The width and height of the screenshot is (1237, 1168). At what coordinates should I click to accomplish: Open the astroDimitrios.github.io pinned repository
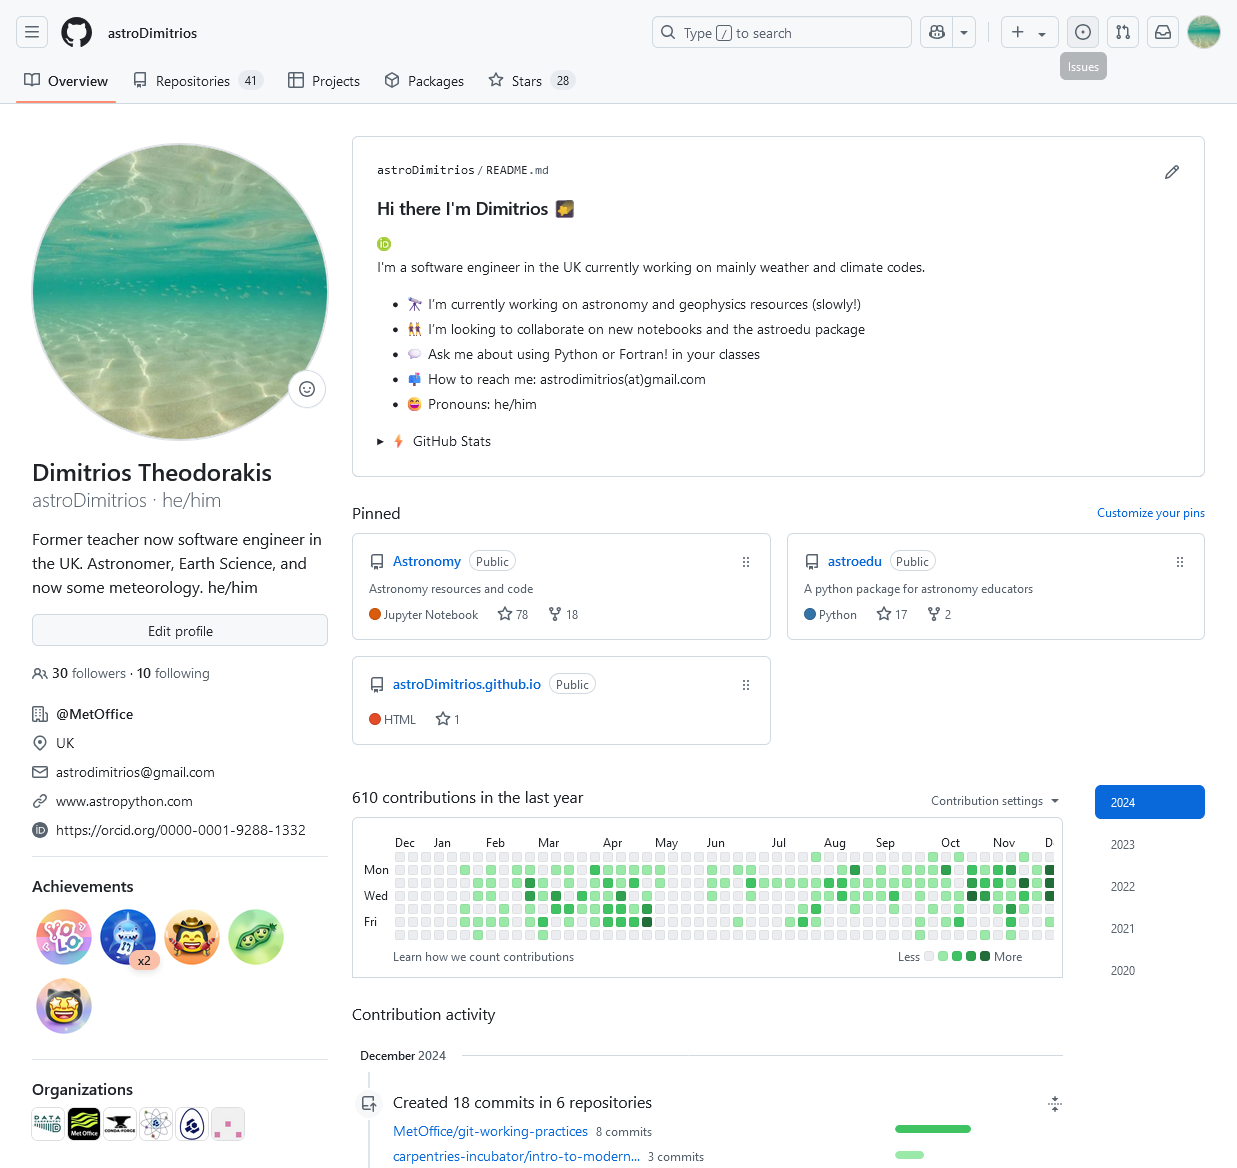point(467,684)
